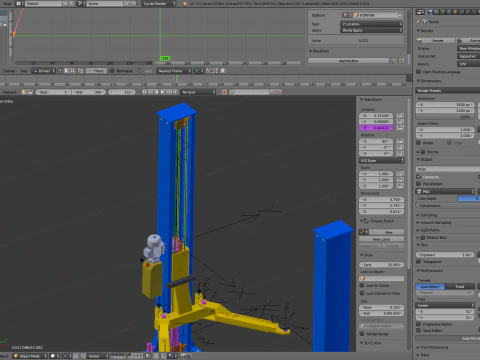Click the viewport shading sphere icon
Image resolution: width=480 pixels, height=360 pixels.
(x=54, y=356)
